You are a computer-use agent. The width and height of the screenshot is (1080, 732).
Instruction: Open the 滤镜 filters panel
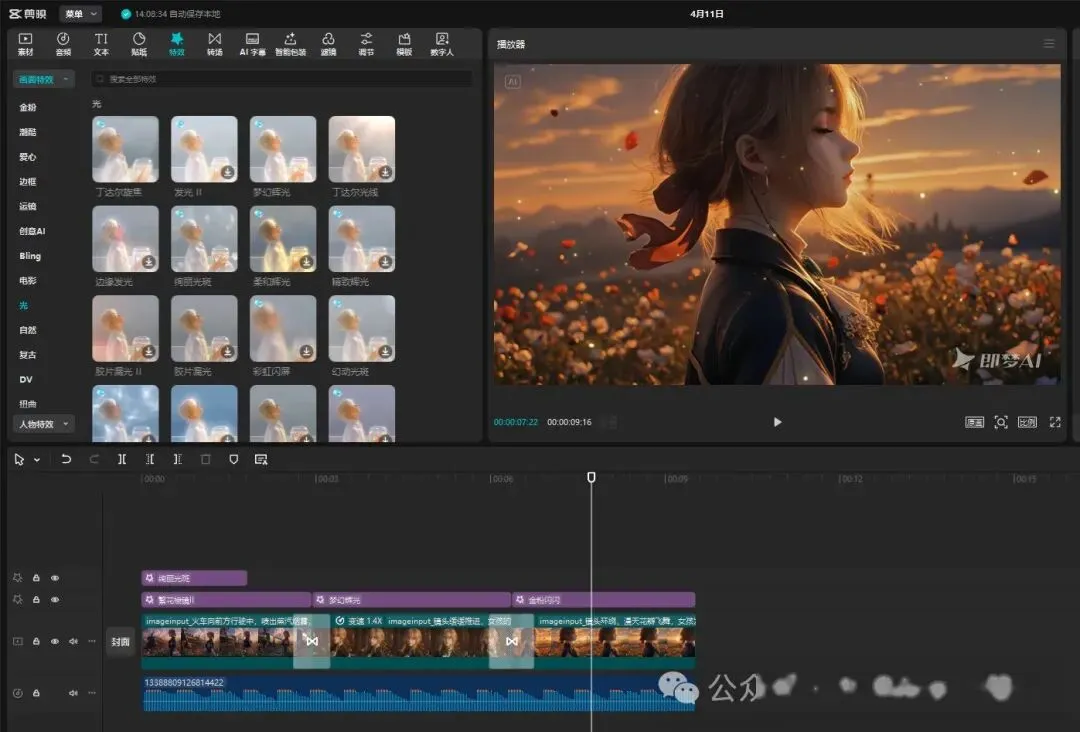pos(328,43)
